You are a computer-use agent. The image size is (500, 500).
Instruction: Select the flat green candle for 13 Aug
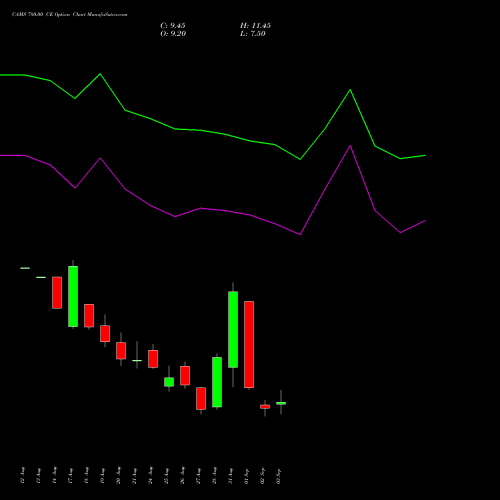(x=41, y=277)
